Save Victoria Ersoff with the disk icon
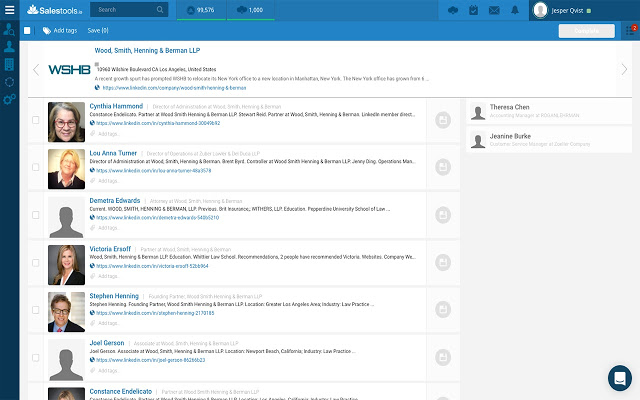 point(443,262)
